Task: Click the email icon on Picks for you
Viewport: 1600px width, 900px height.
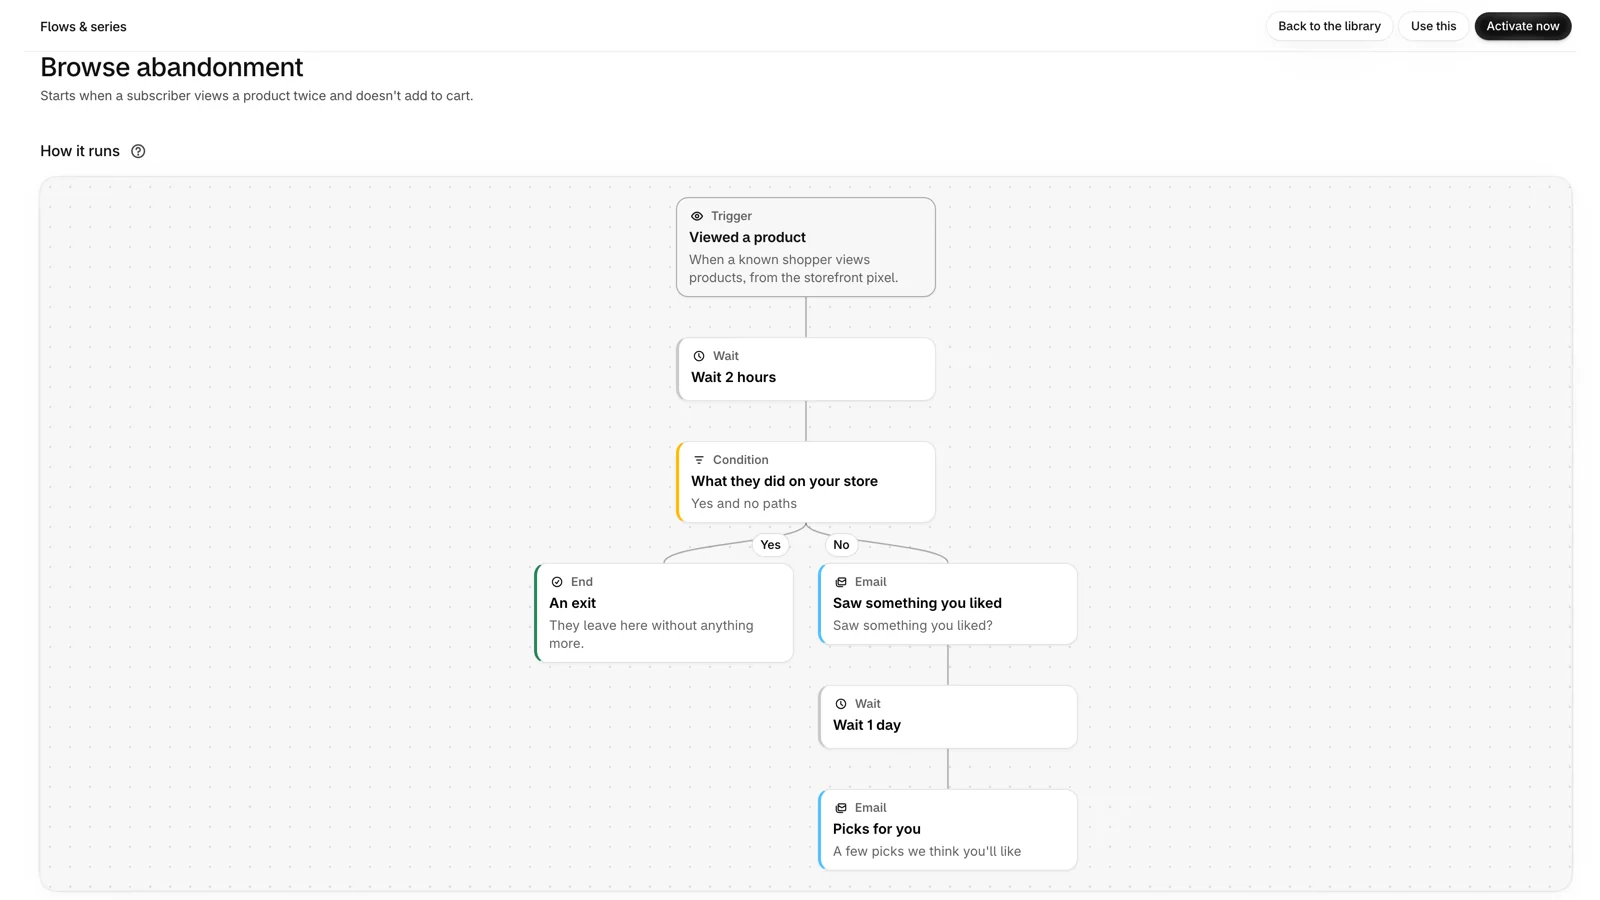Action: point(841,808)
